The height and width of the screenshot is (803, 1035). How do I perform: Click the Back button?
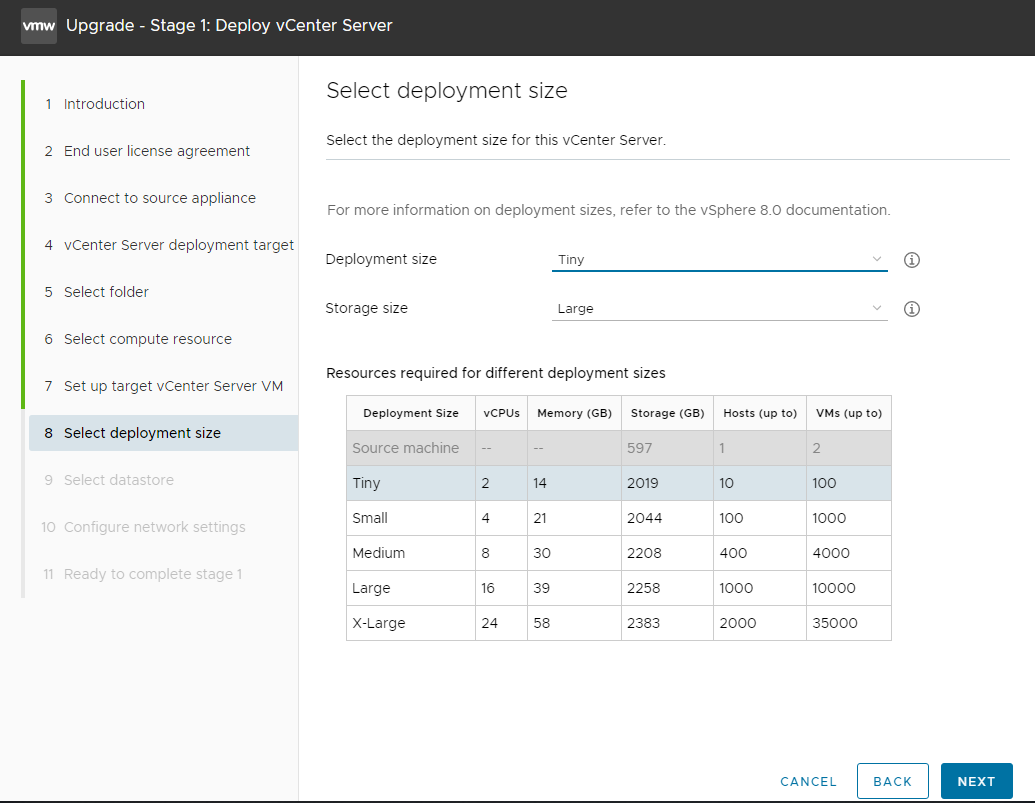(892, 781)
